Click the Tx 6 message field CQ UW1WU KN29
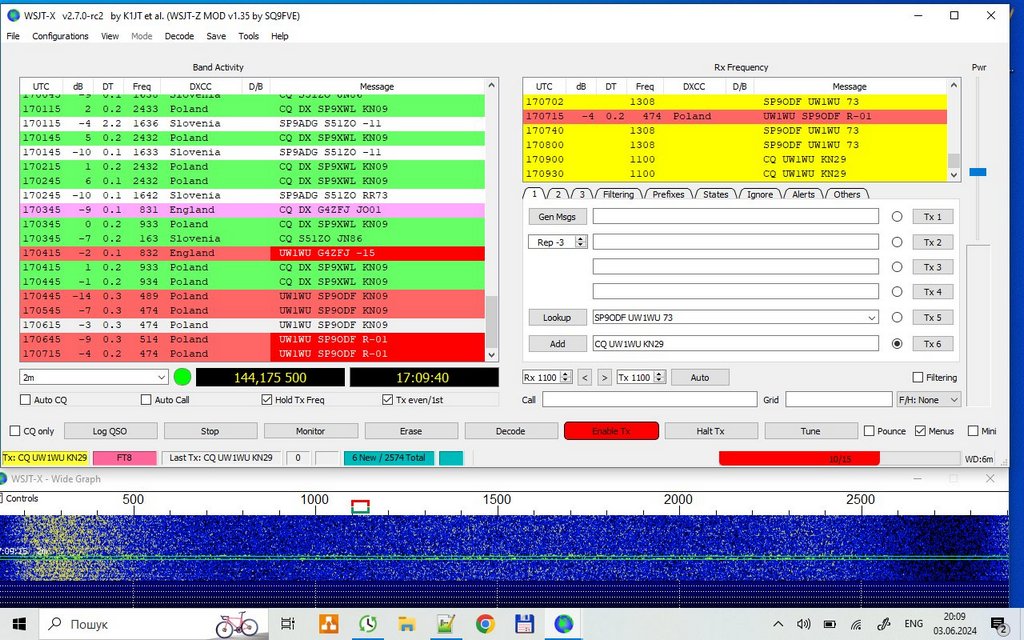The width and height of the screenshot is (1024, 640). click(735, 344)
